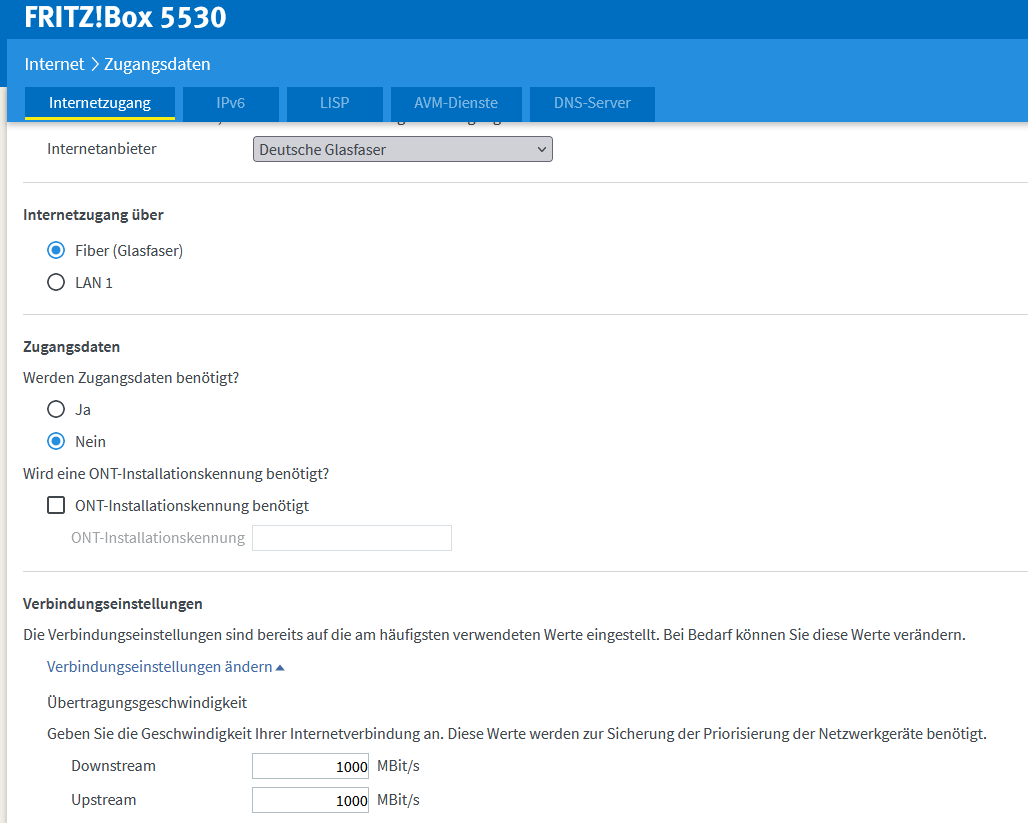Viewport: 1028px width, 823px height.
Task: Click the Übertragungsgeschwindigkeit label
Action: [x=147, y=703]
